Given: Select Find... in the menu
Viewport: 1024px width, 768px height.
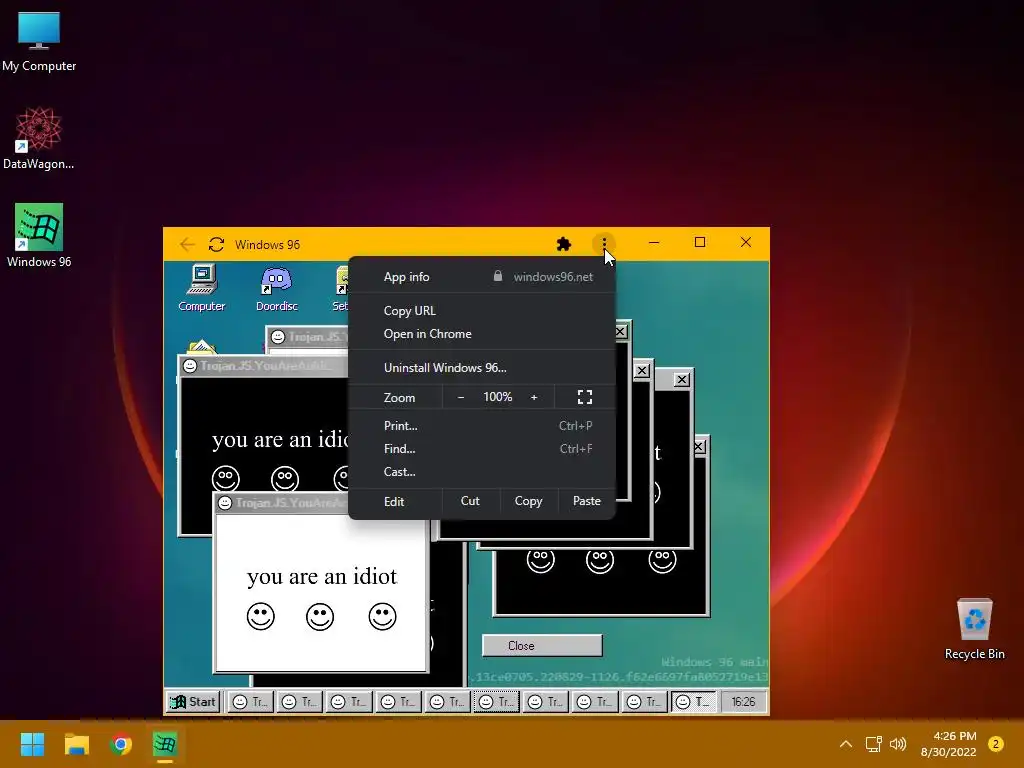Looking at the screenshot, I should pos(482,449).
